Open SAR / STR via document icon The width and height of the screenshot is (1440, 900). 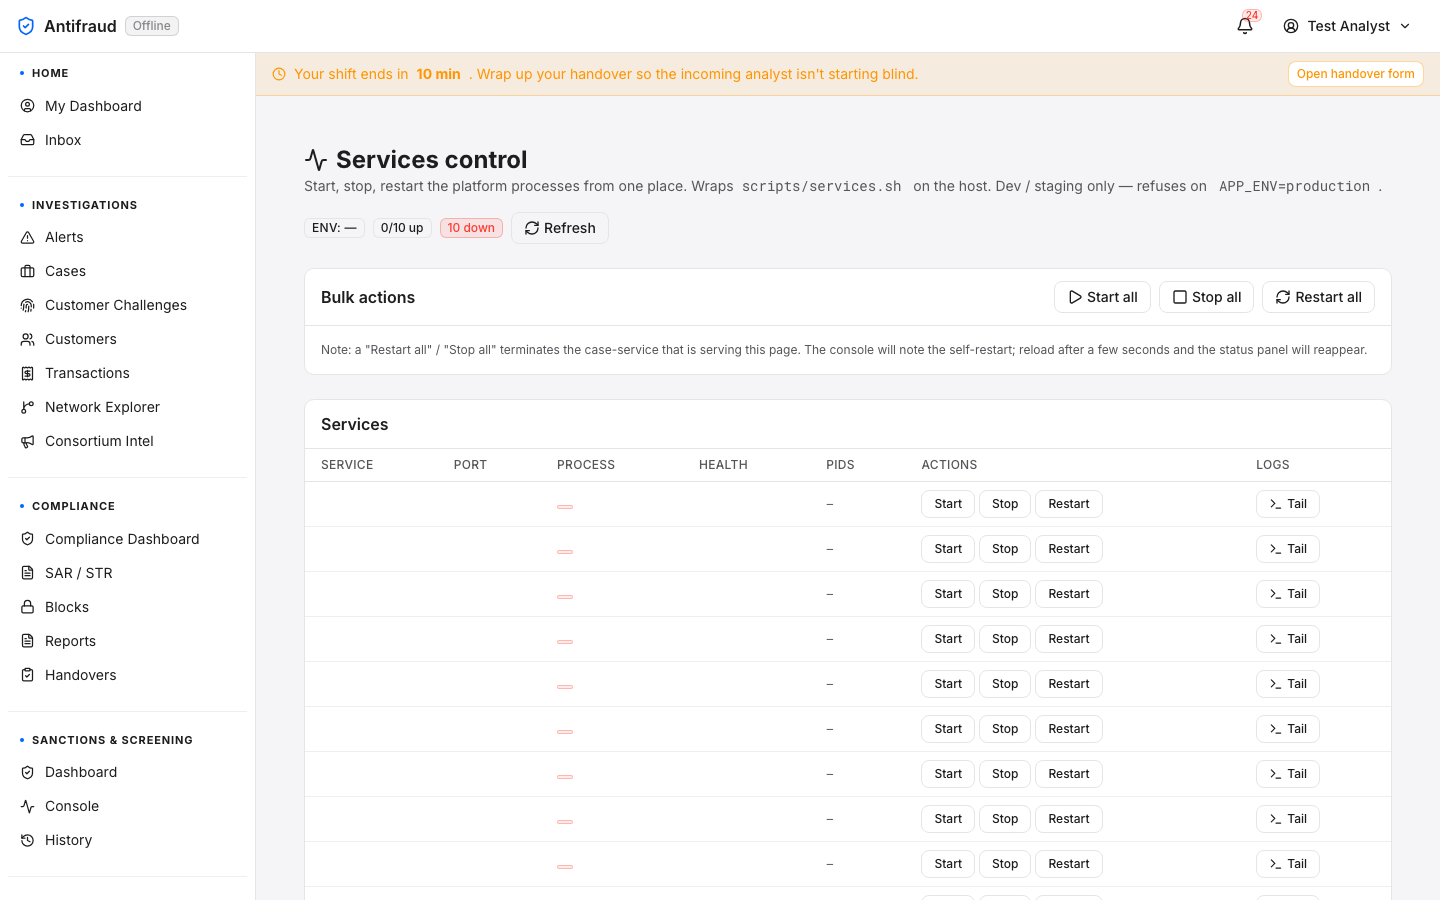(x=28, y=573)
